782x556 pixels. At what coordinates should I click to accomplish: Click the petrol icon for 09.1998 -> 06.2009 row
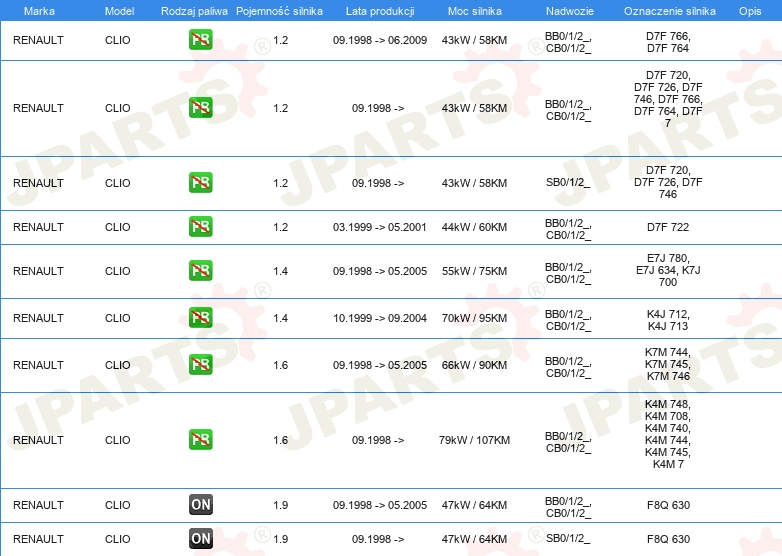(x=201, y=41)
